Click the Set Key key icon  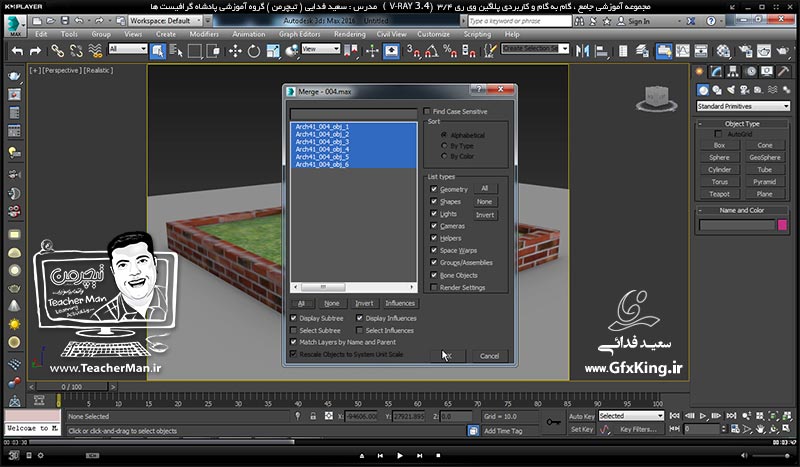pos(554,423)
